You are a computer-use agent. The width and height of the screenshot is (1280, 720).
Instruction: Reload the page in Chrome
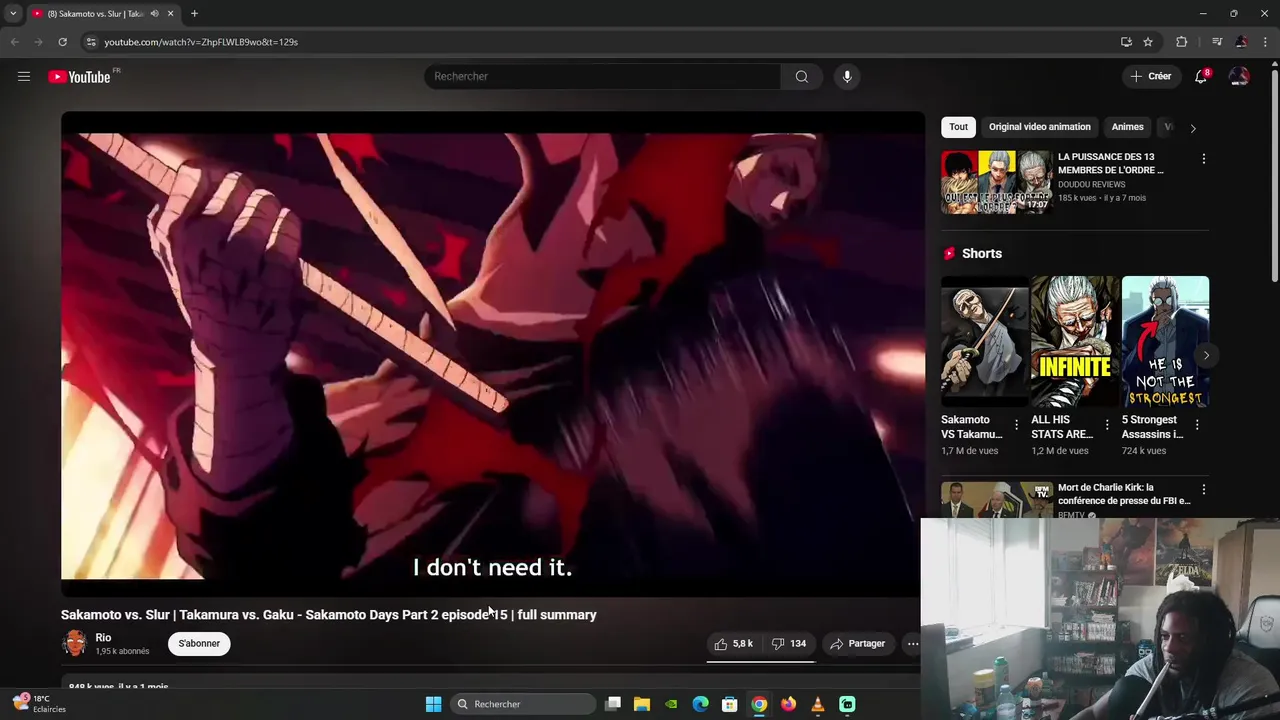click(62, 42)
